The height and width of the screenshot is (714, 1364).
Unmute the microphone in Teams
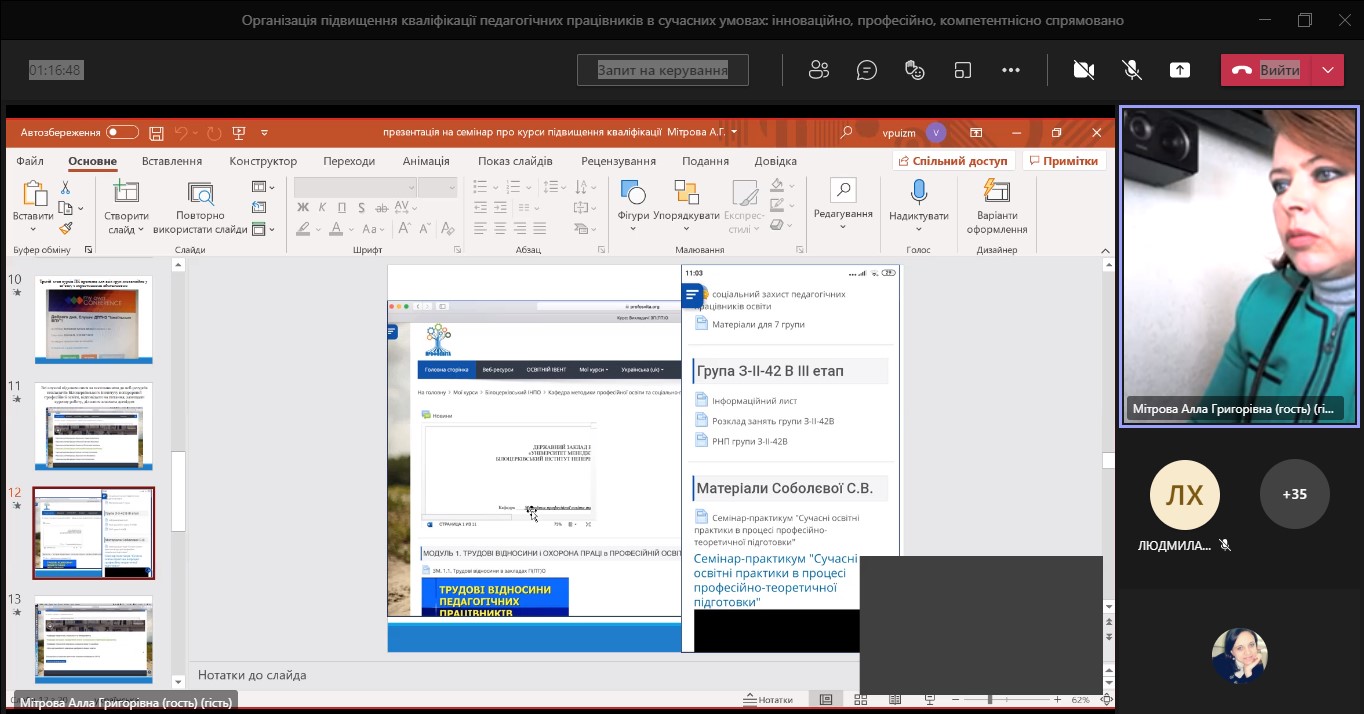tap(1132, 70)
